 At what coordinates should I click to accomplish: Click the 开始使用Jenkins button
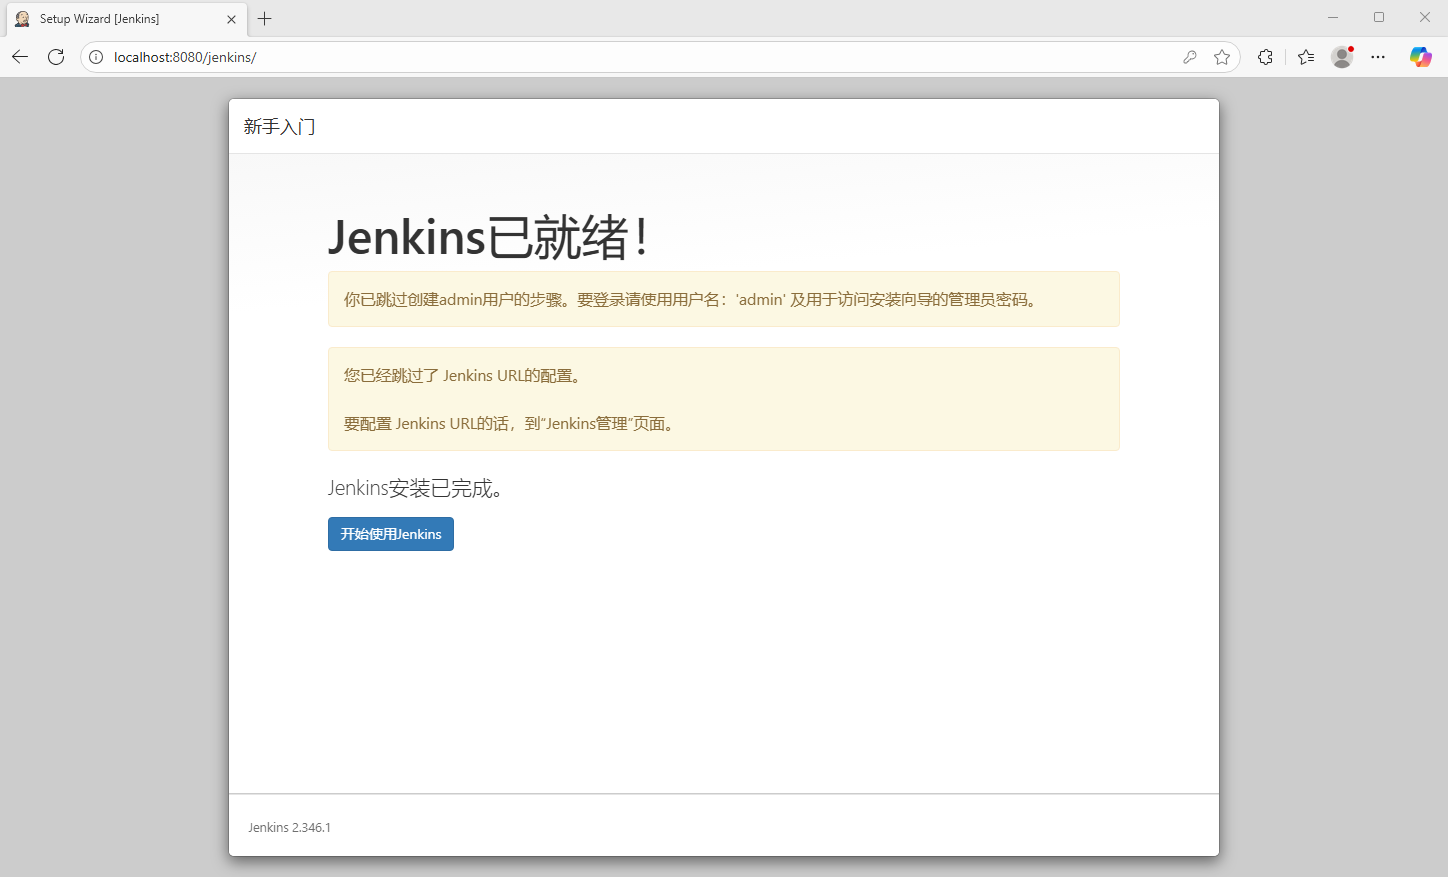pyautogui.click(x=391, y=534)
